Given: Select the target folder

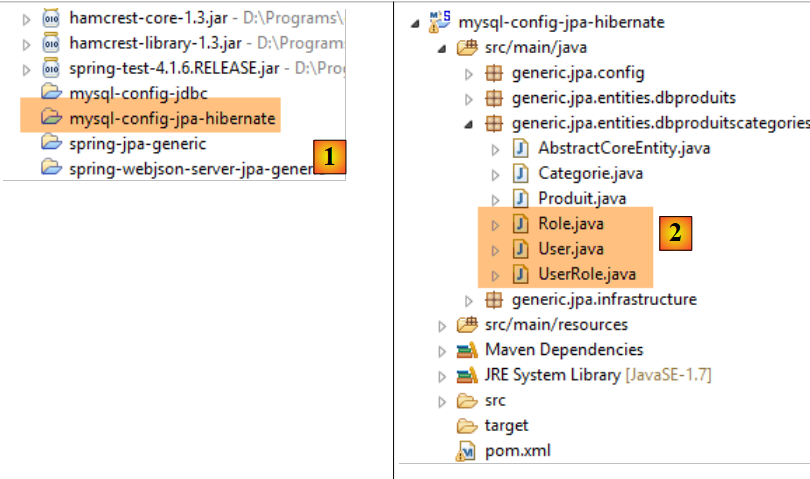Looking at the screenshot, I should 506,426.
